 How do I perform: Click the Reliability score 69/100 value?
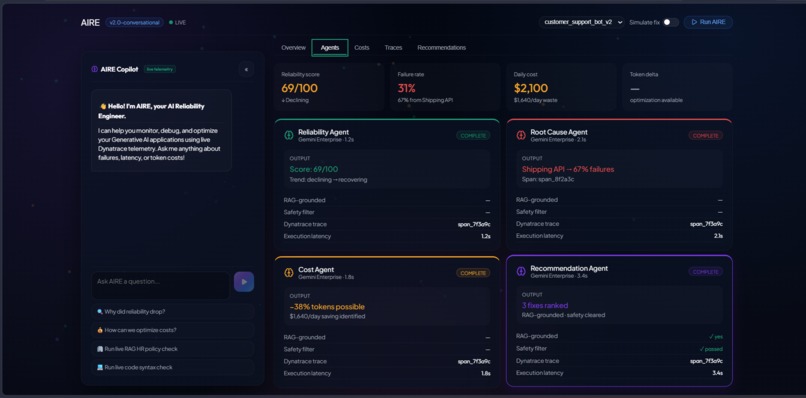(299, 88)
